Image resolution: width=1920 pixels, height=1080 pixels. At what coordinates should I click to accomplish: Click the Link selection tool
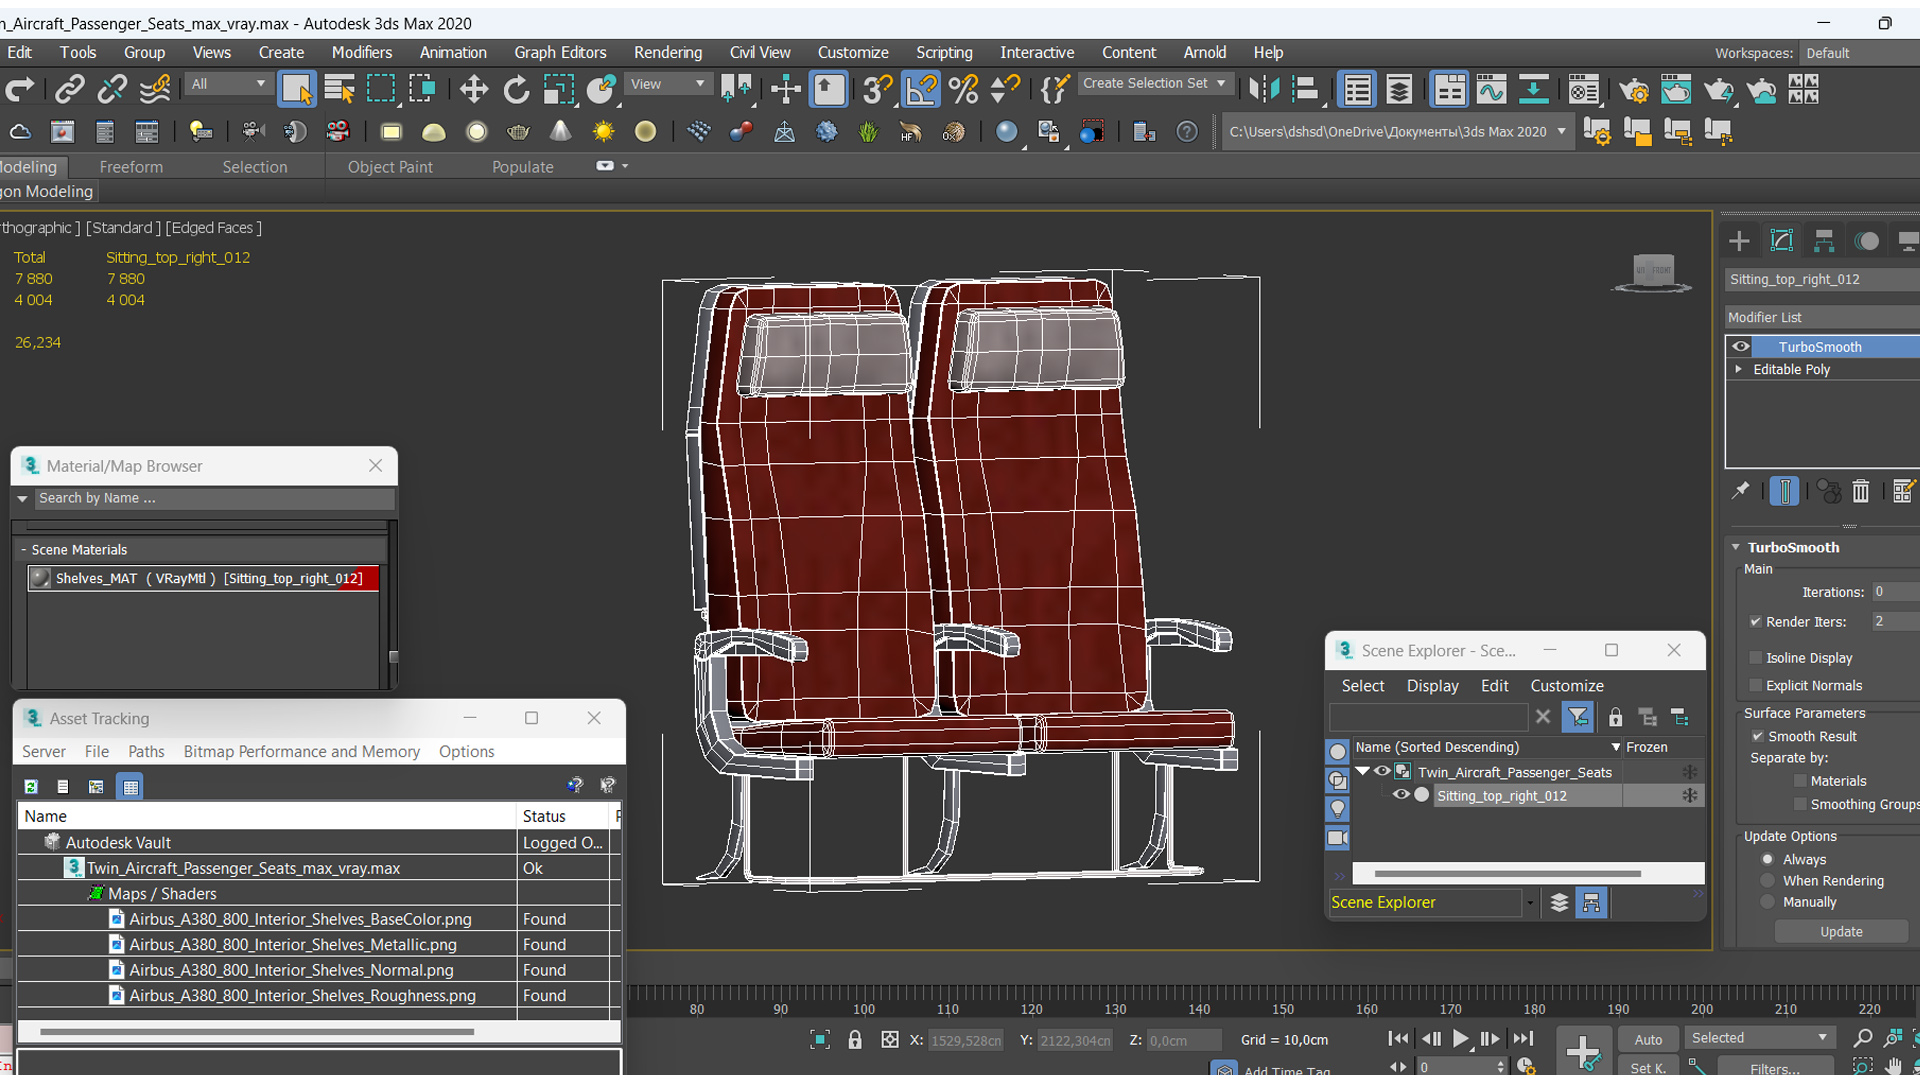69,90
